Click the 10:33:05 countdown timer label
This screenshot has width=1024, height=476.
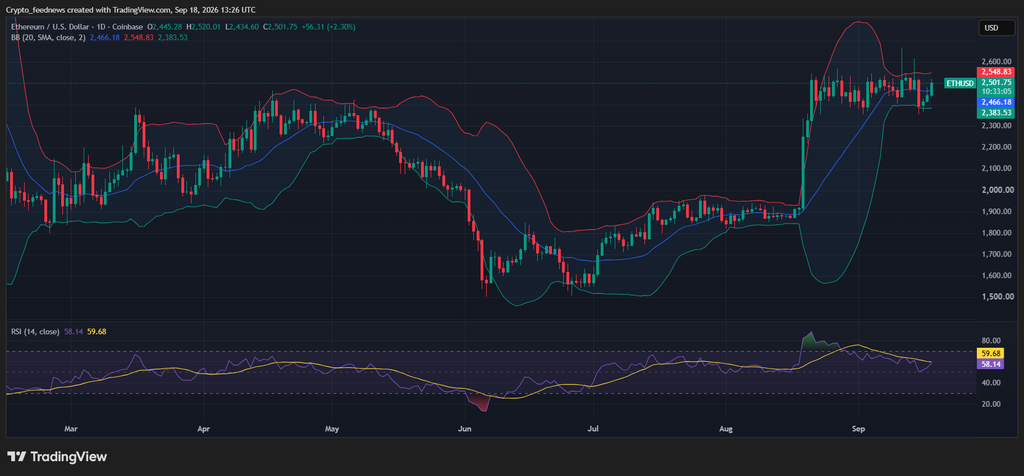point(995,92)
